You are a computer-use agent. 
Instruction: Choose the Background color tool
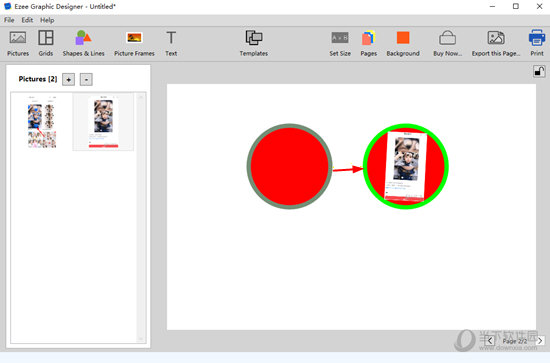point(403,43)
